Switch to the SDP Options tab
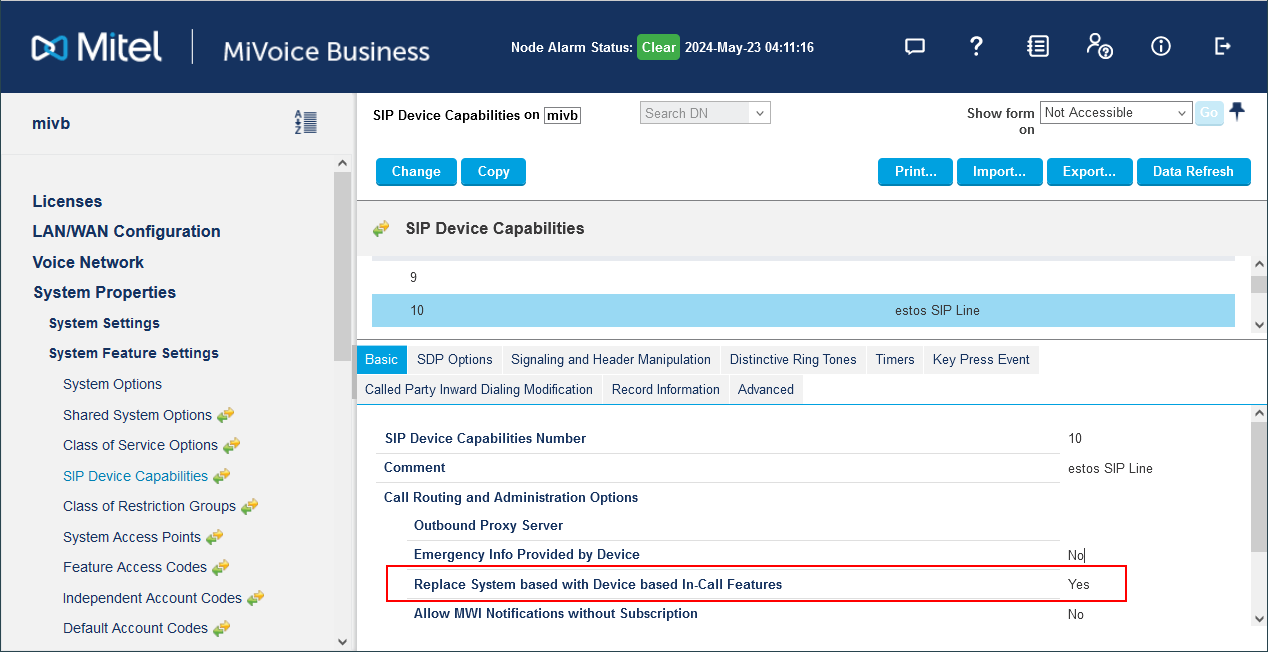 454,360
